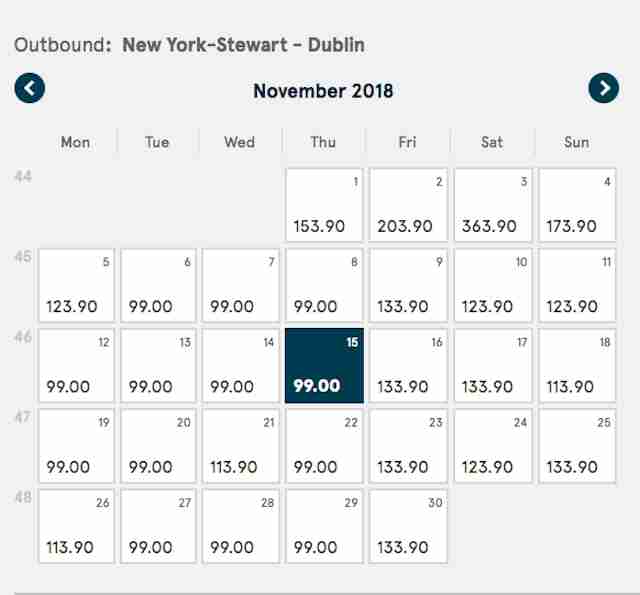
Task: Pick November 3 fare 363.90
Action: (493, 205)
